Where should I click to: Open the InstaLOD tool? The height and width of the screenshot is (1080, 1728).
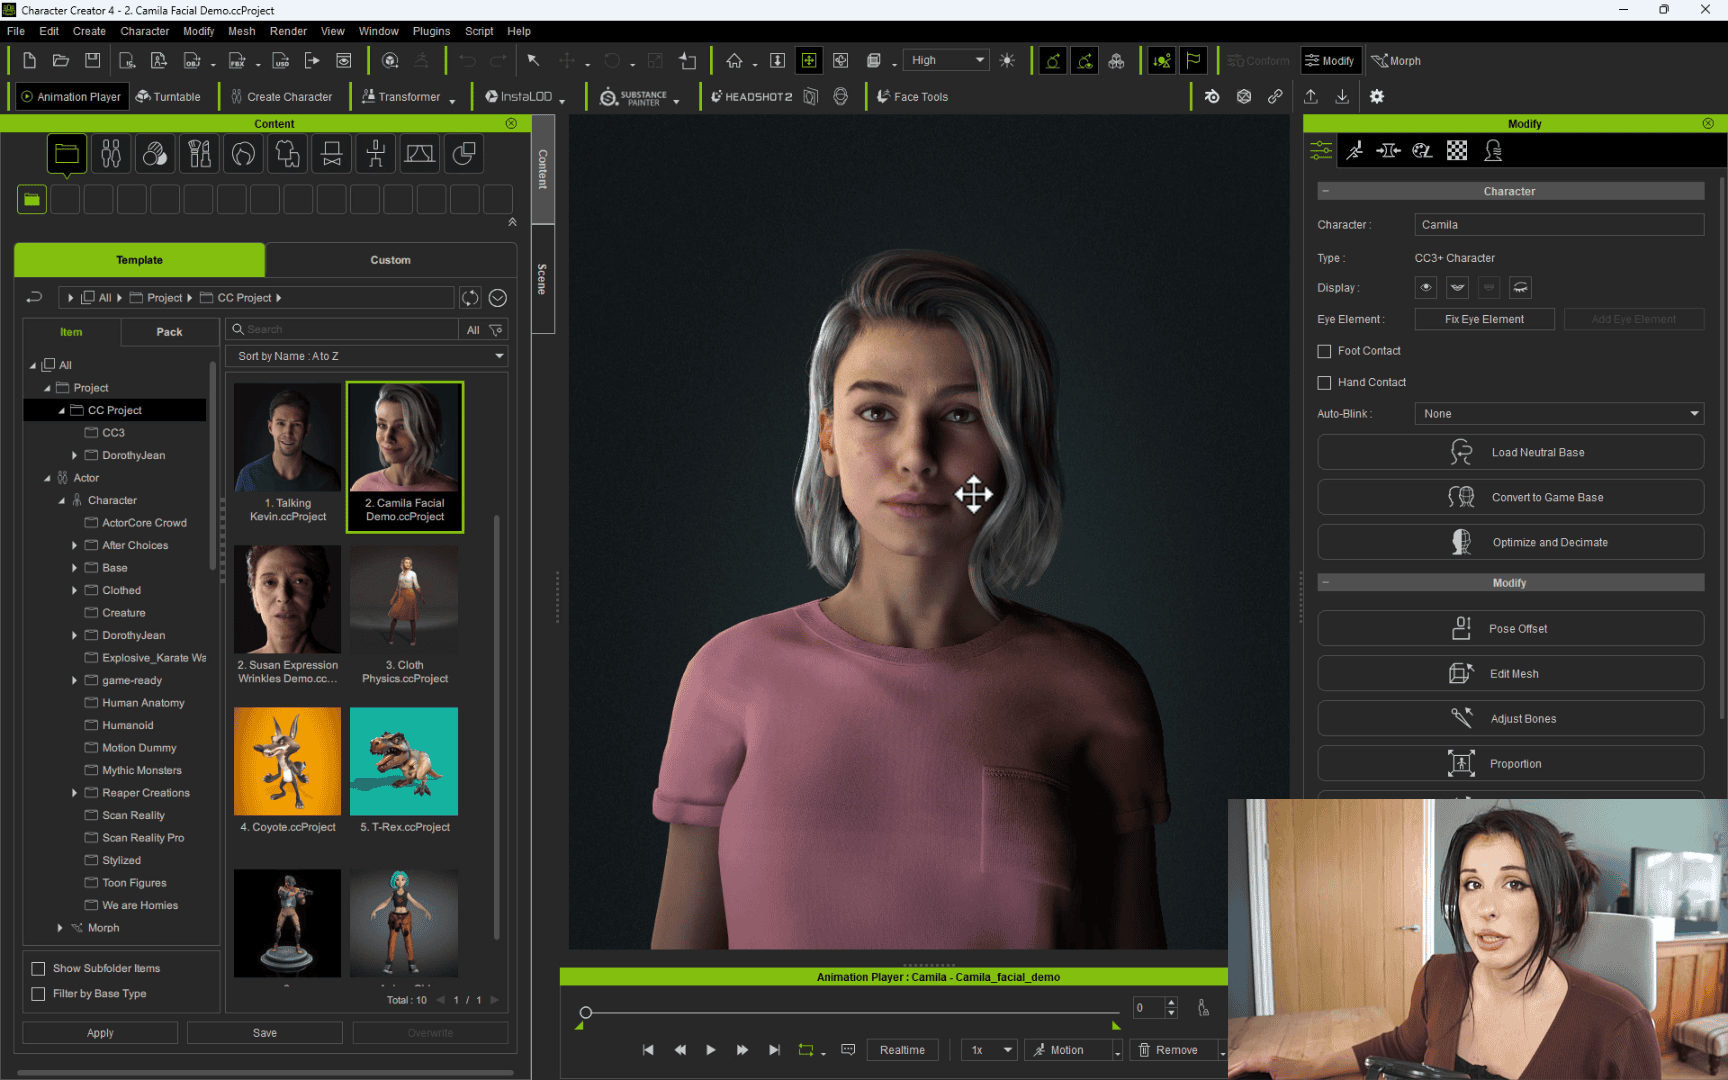pyautogui.click(x=519, y=96)
